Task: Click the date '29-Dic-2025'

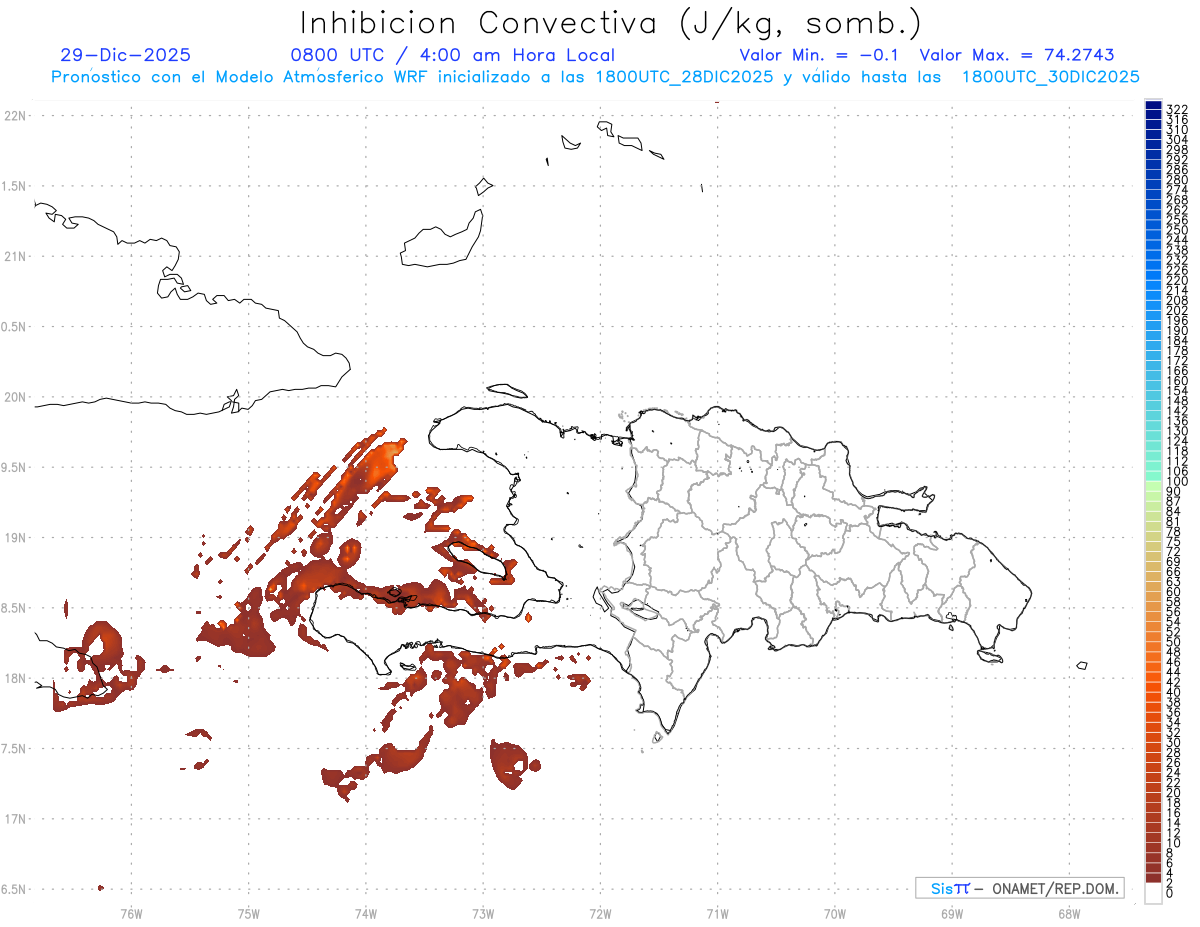Action: [125, 55]
